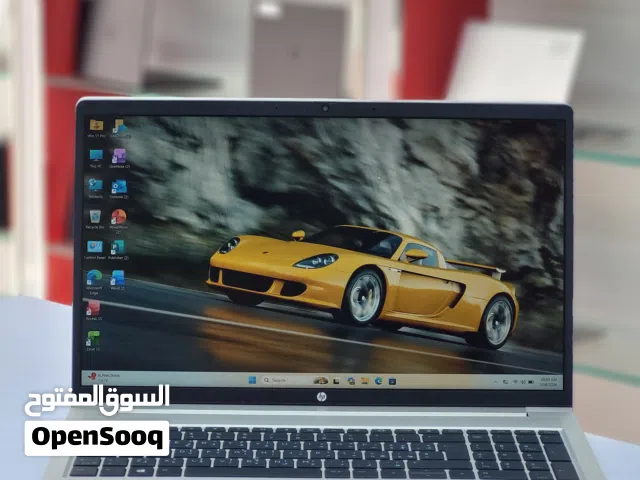The image size is (640, 480).
Task: Open the Copilot icon on taskbar
Action: [x=351, y=381]
